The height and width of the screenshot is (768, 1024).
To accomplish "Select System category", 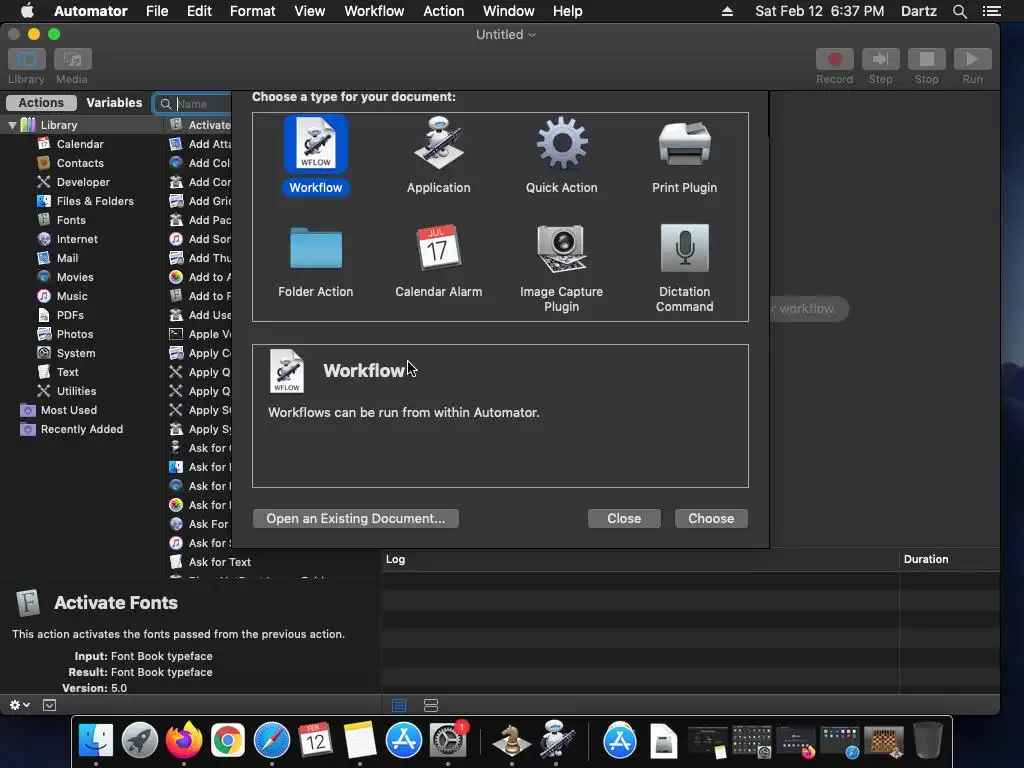I will tap(76, 353).
